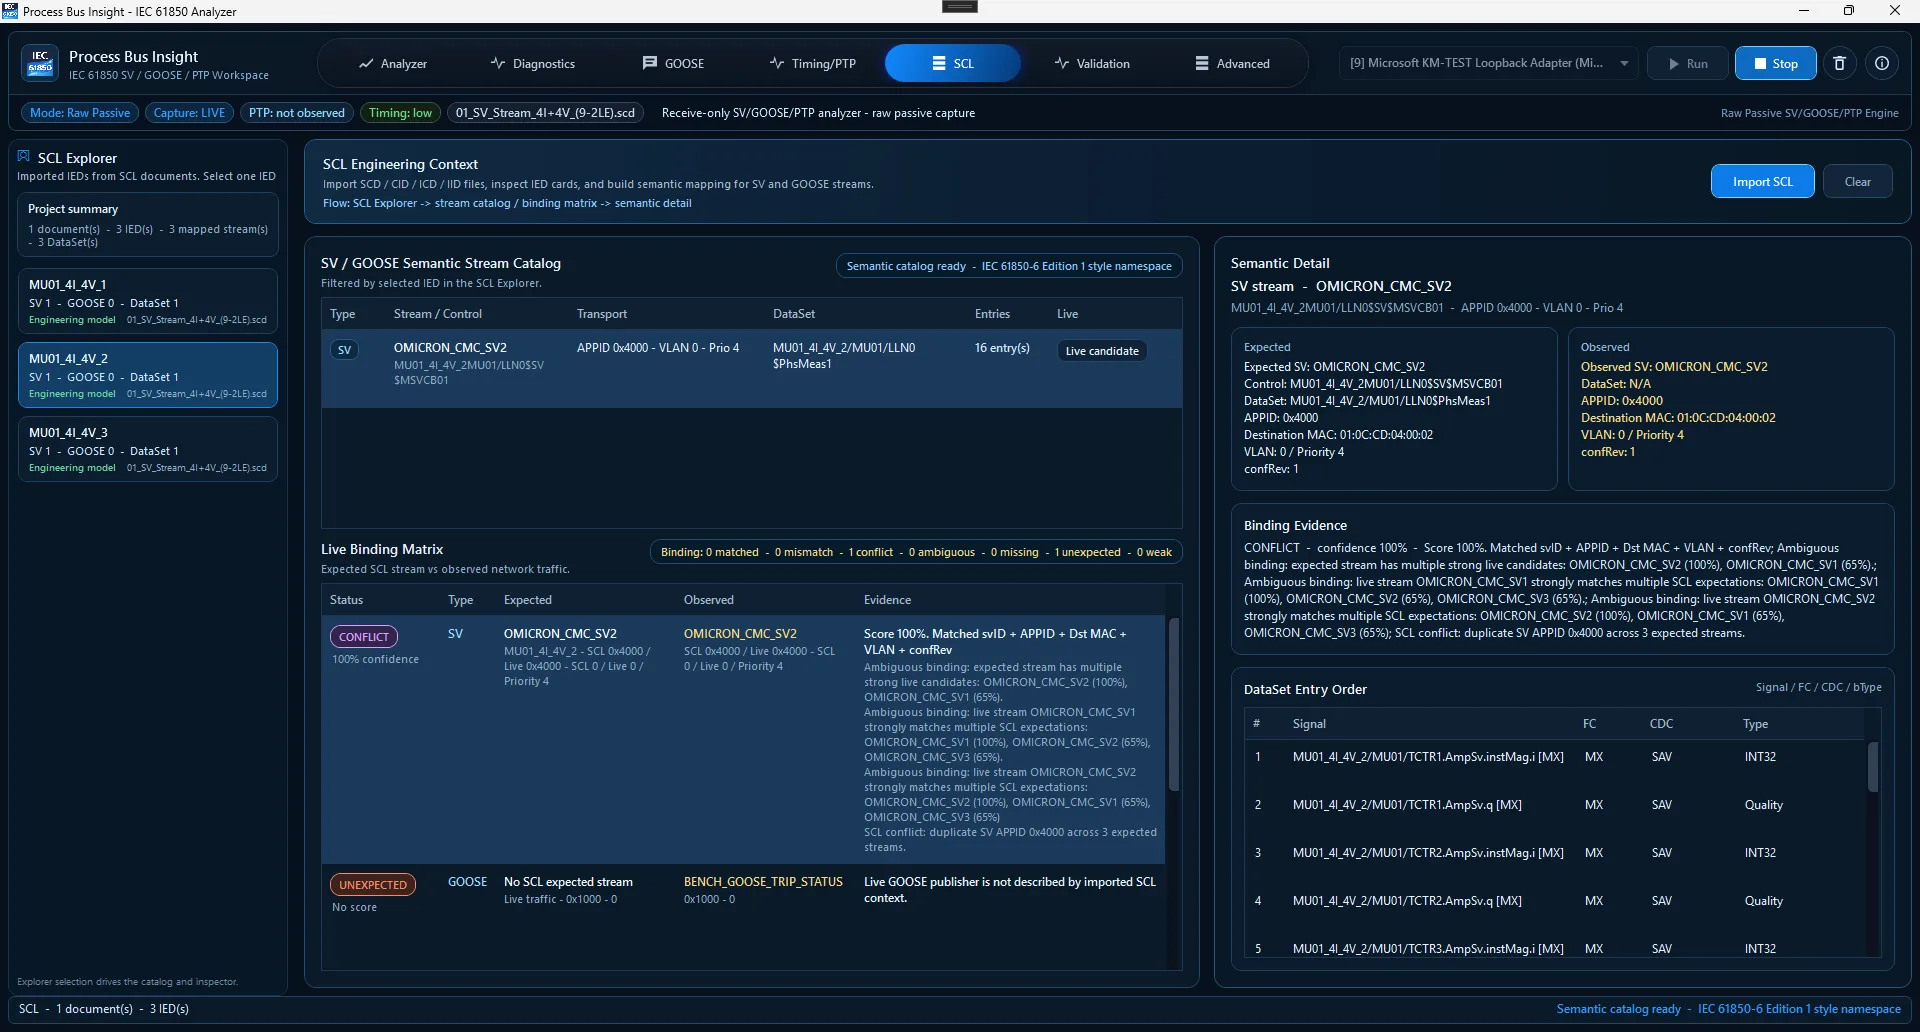
Task: Click the Live candidate badge
Action: 1102,351
